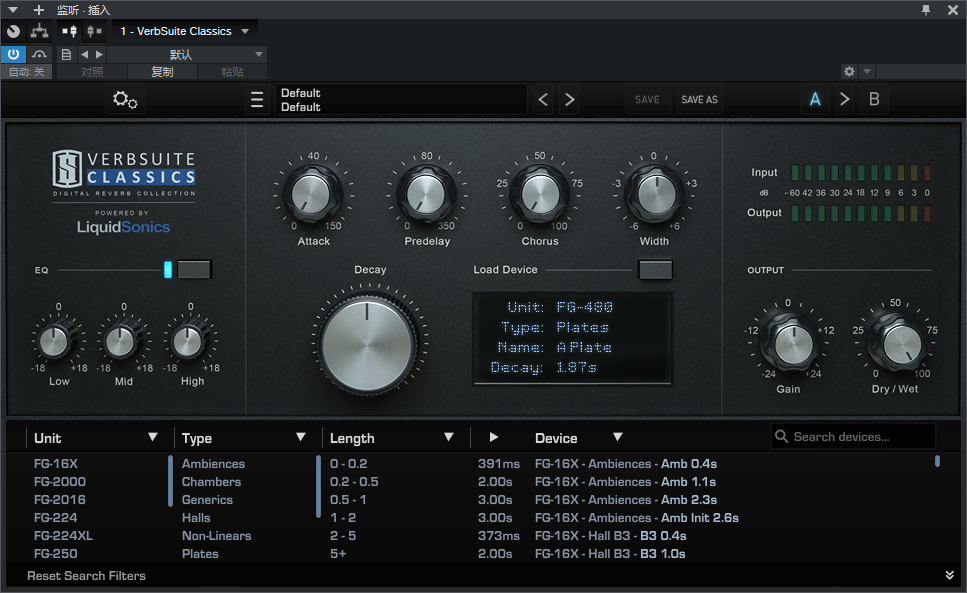
Task: Click the 复制 copy button
Action: [162, 72]
